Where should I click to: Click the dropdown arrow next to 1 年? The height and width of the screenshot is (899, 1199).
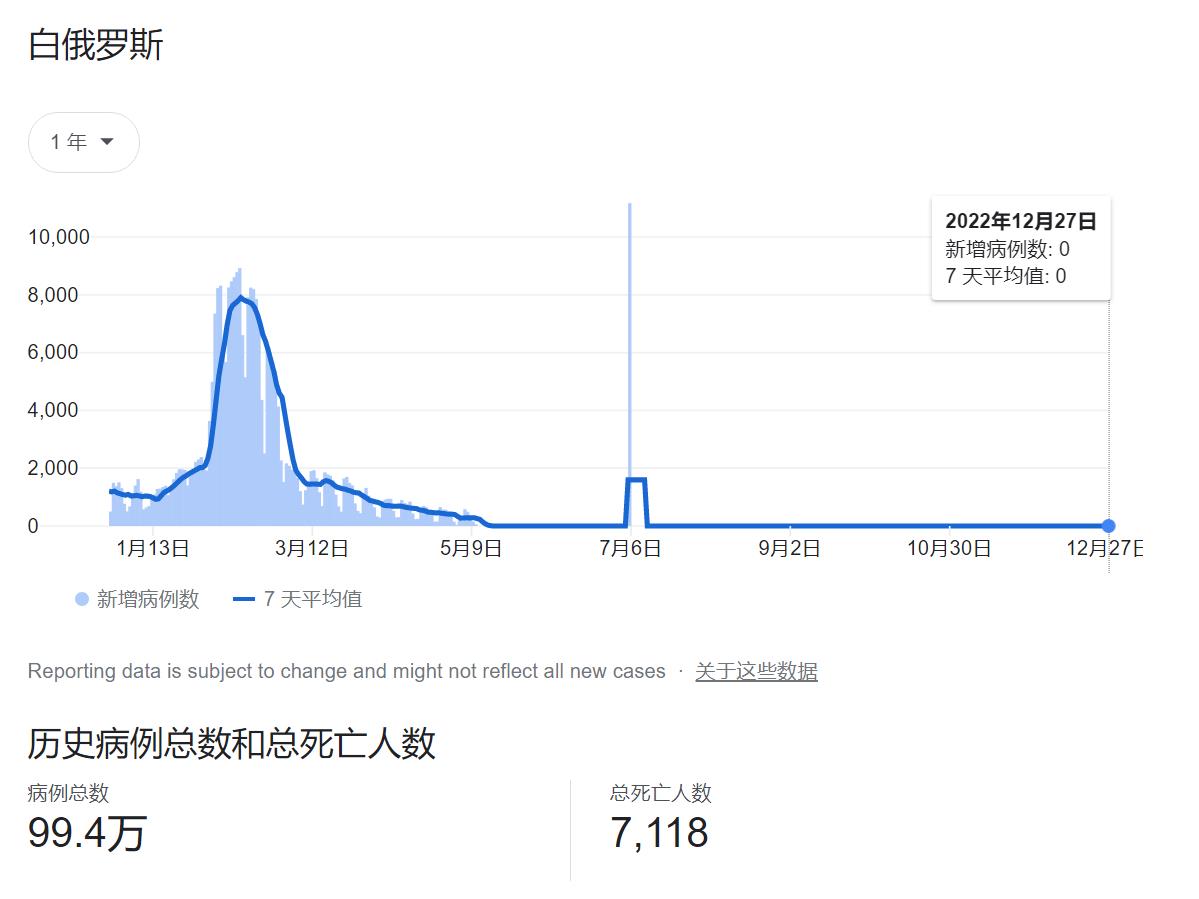(107, 141)
